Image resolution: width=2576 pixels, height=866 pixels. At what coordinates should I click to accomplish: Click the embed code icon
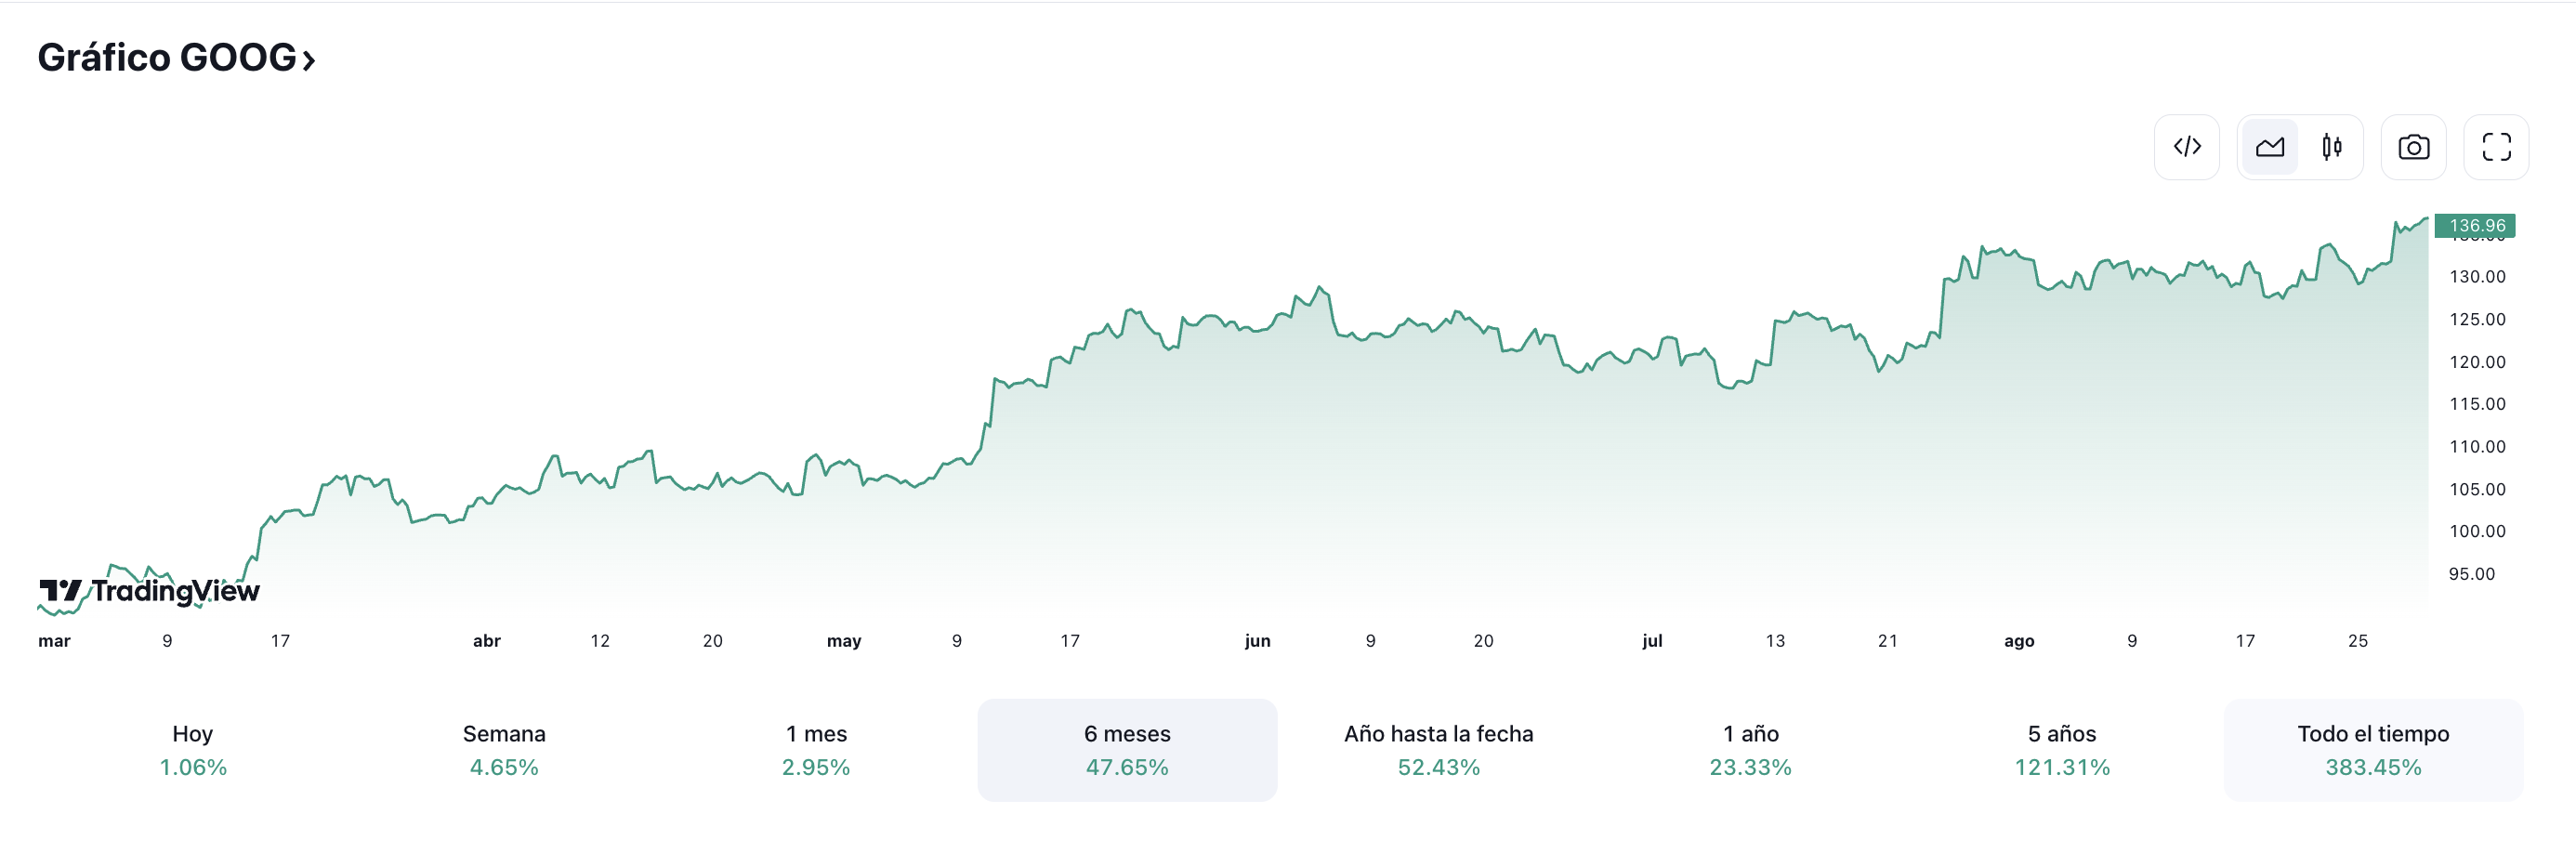(2186, 147)
